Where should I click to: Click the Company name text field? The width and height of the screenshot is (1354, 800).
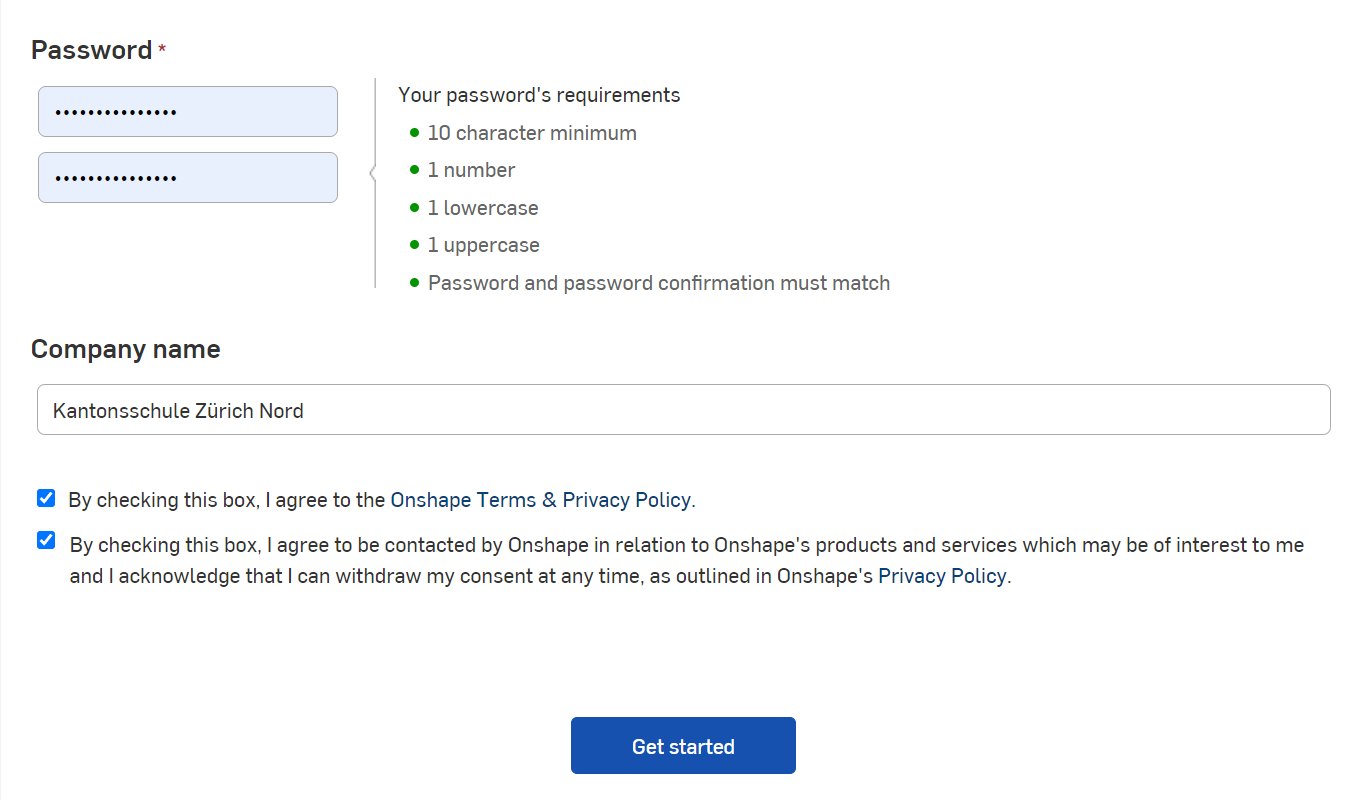(683, 410)
